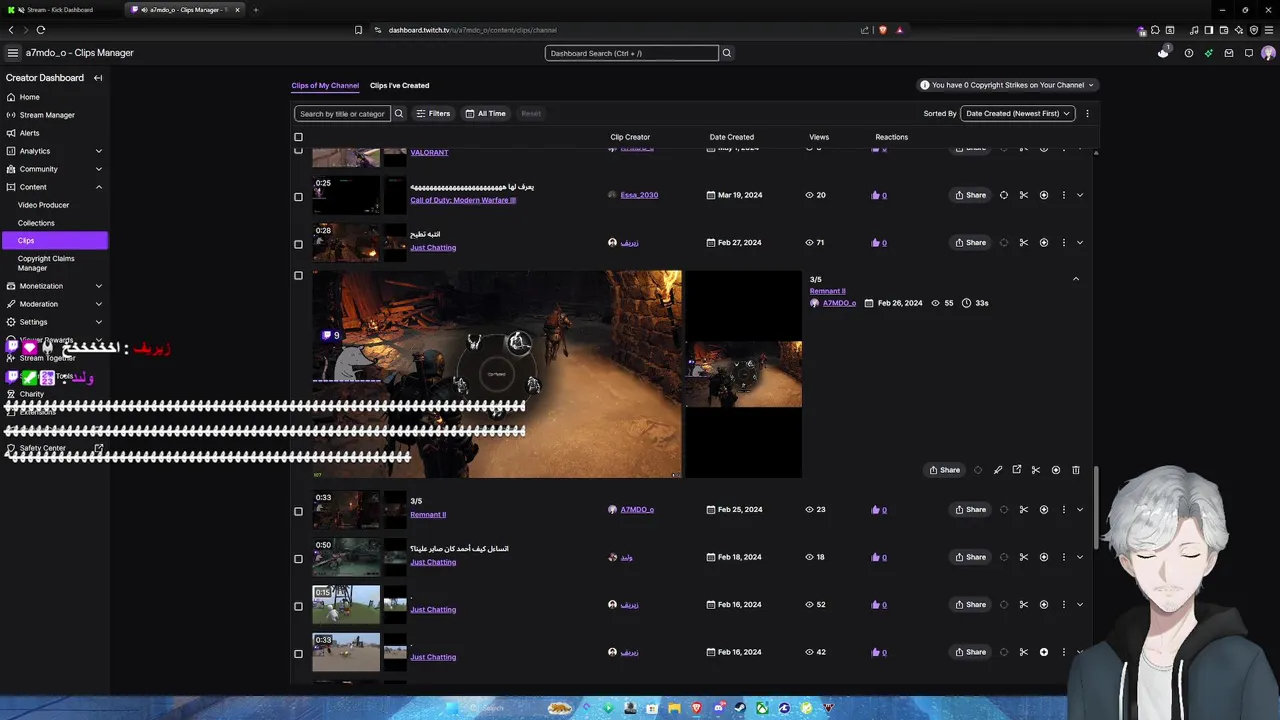
Task: Open the Remnant II link in expanded clip
Action: [827, 291]
